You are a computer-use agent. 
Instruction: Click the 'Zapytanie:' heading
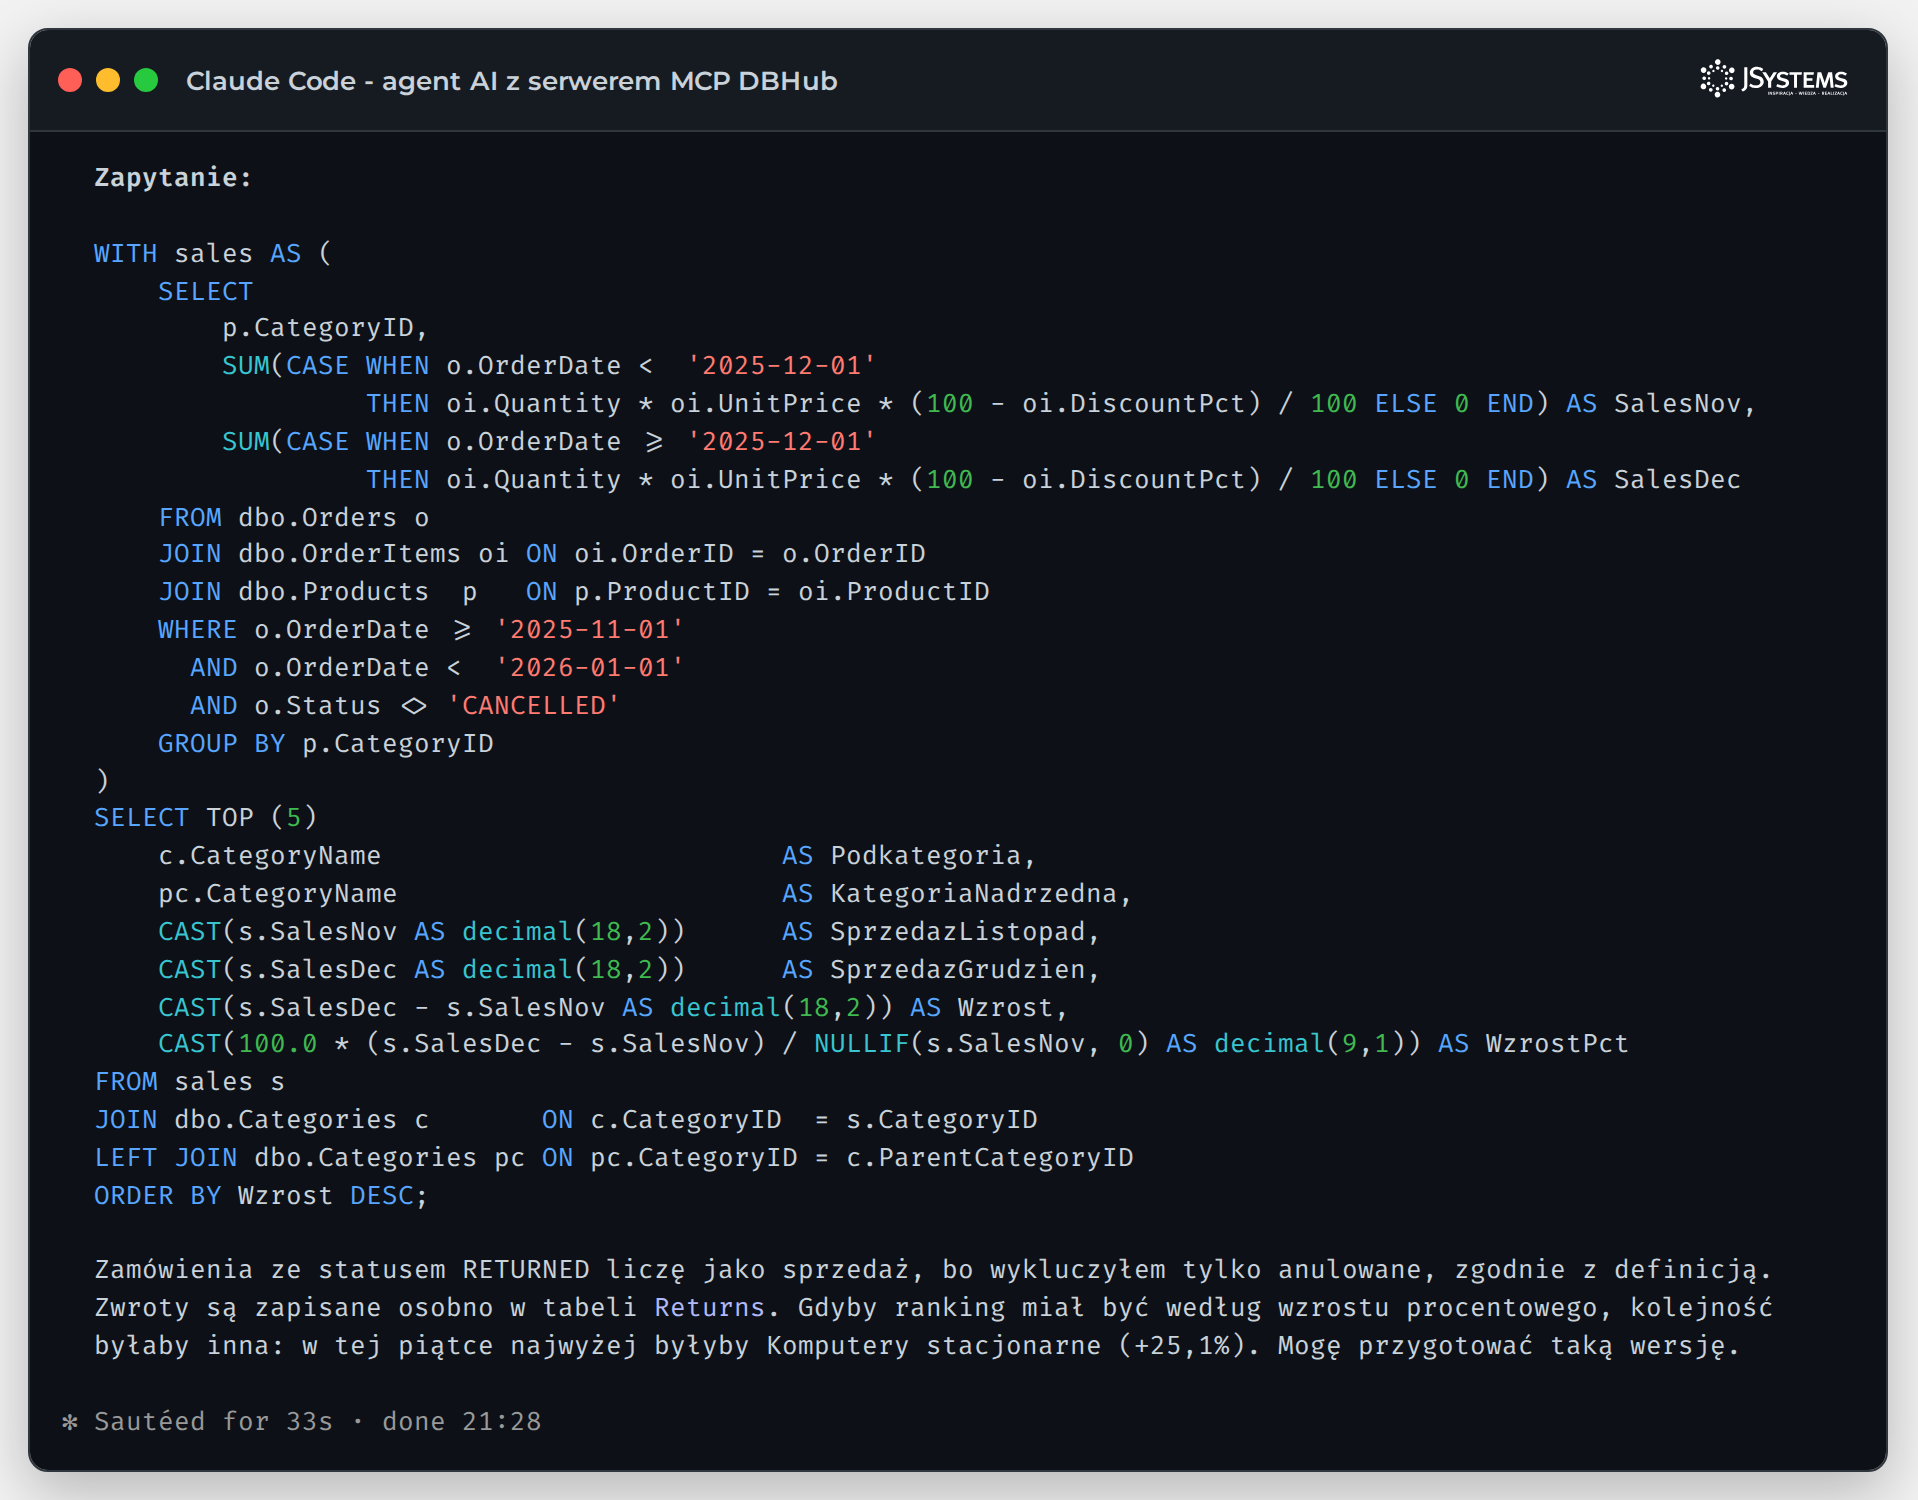[x=173, y=177]
